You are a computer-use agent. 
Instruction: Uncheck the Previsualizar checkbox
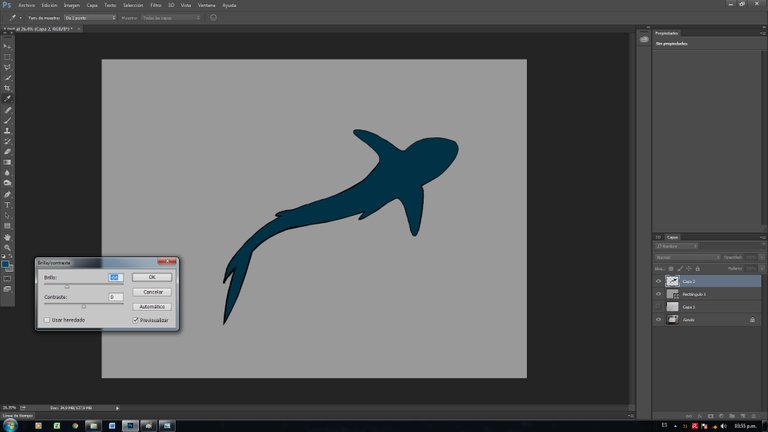[136, 320]
